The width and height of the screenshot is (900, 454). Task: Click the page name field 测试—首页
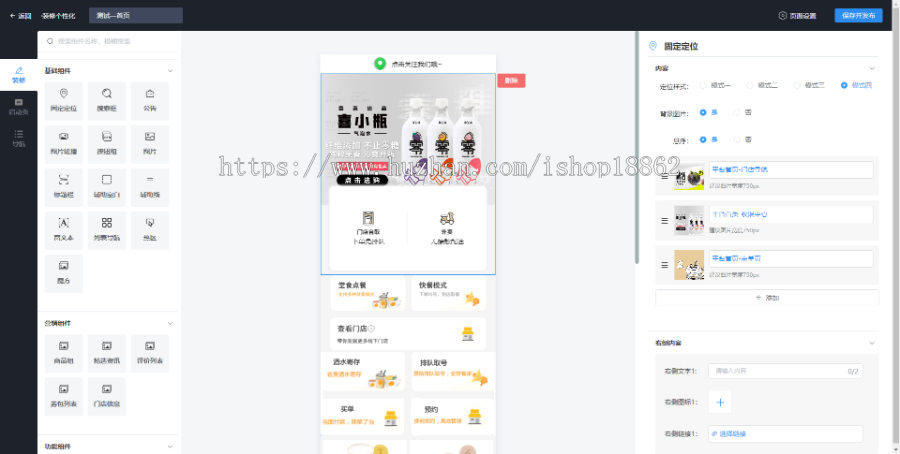tap(136, 15)
